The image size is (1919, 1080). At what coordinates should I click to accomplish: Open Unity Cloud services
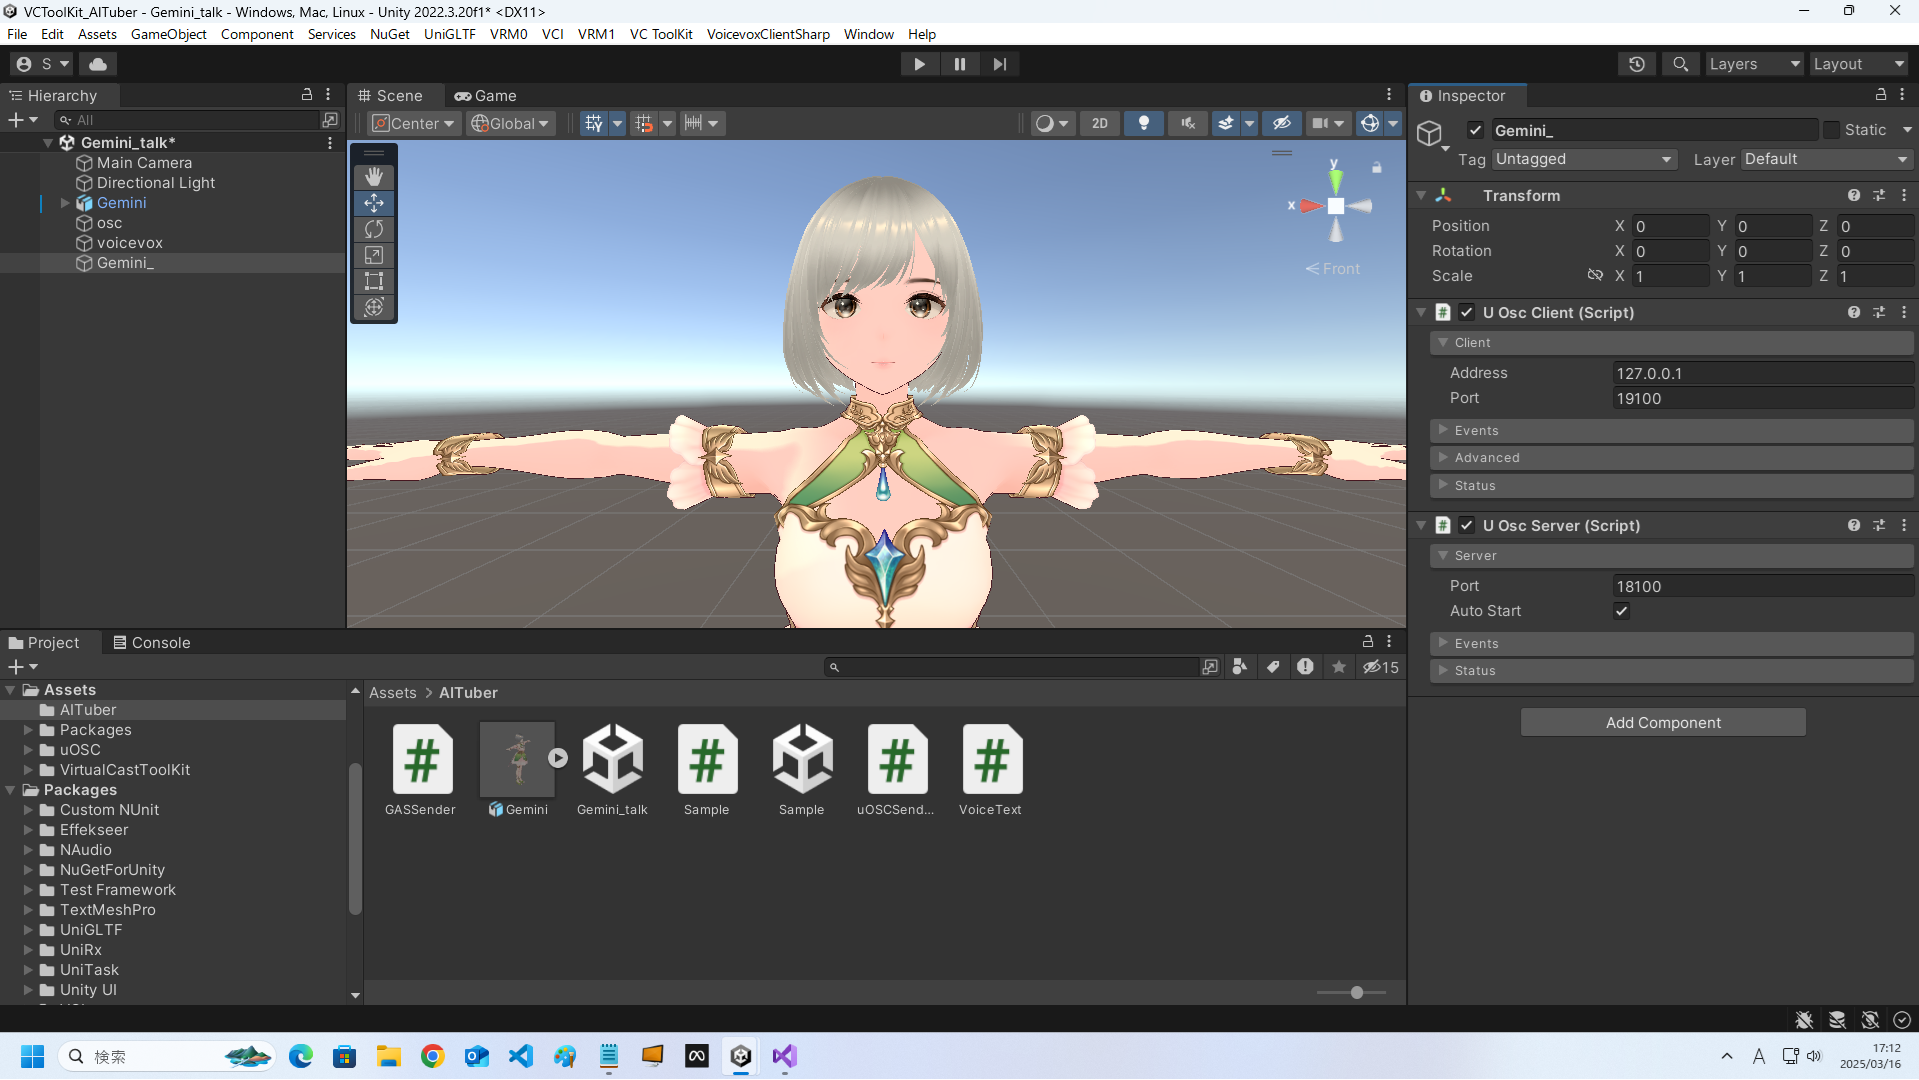tap(98, 64)
